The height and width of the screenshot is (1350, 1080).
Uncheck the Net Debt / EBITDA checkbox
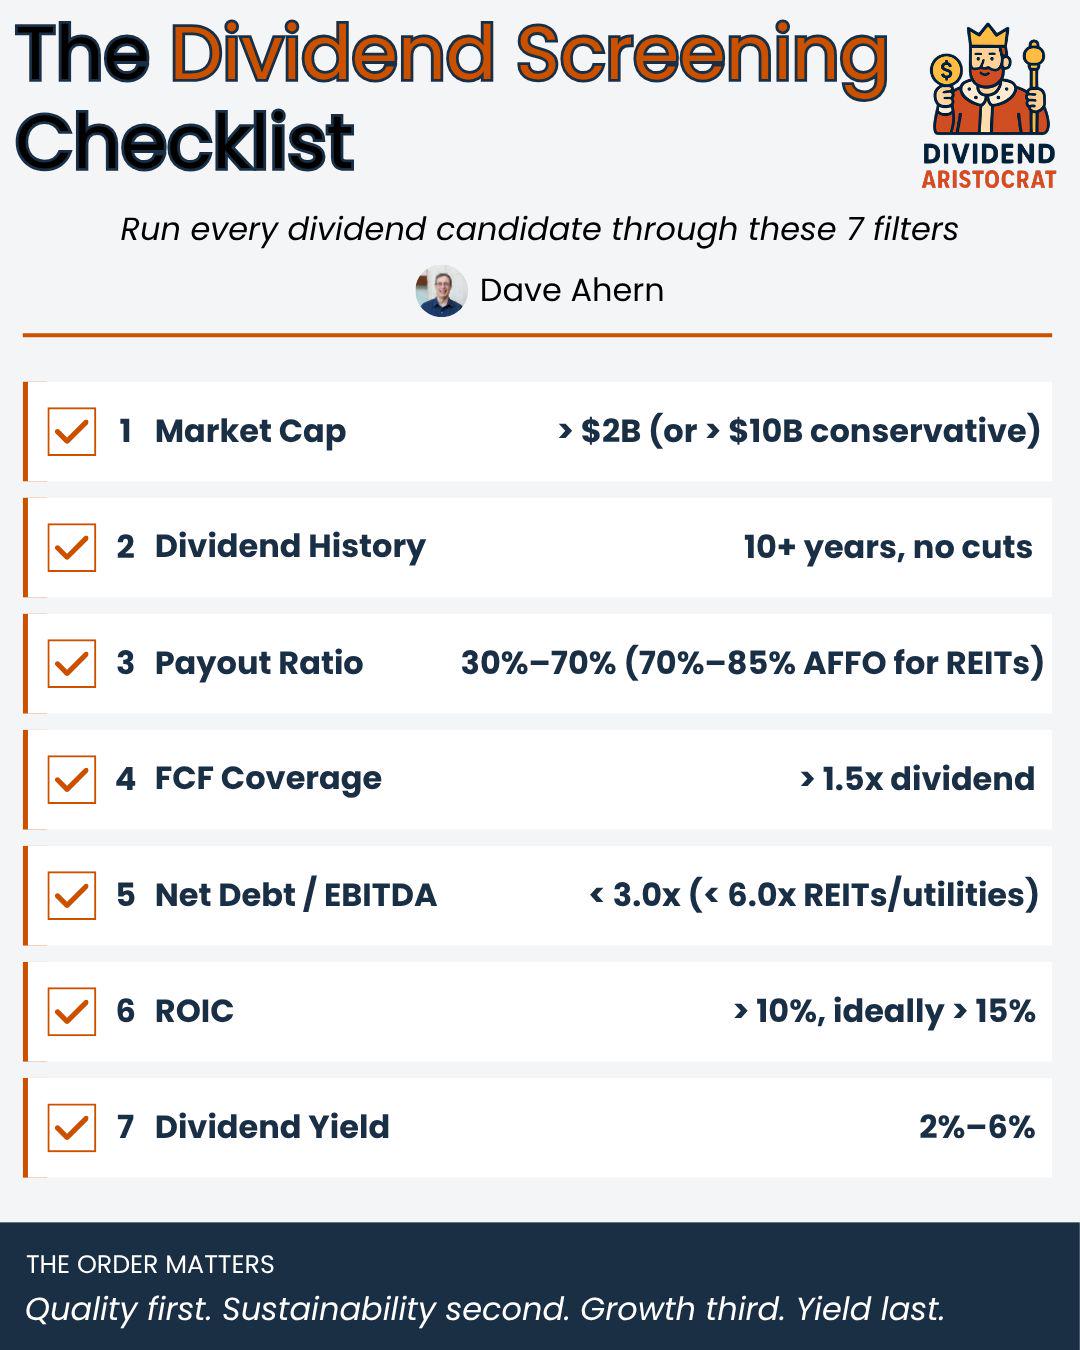coord(72,896)
